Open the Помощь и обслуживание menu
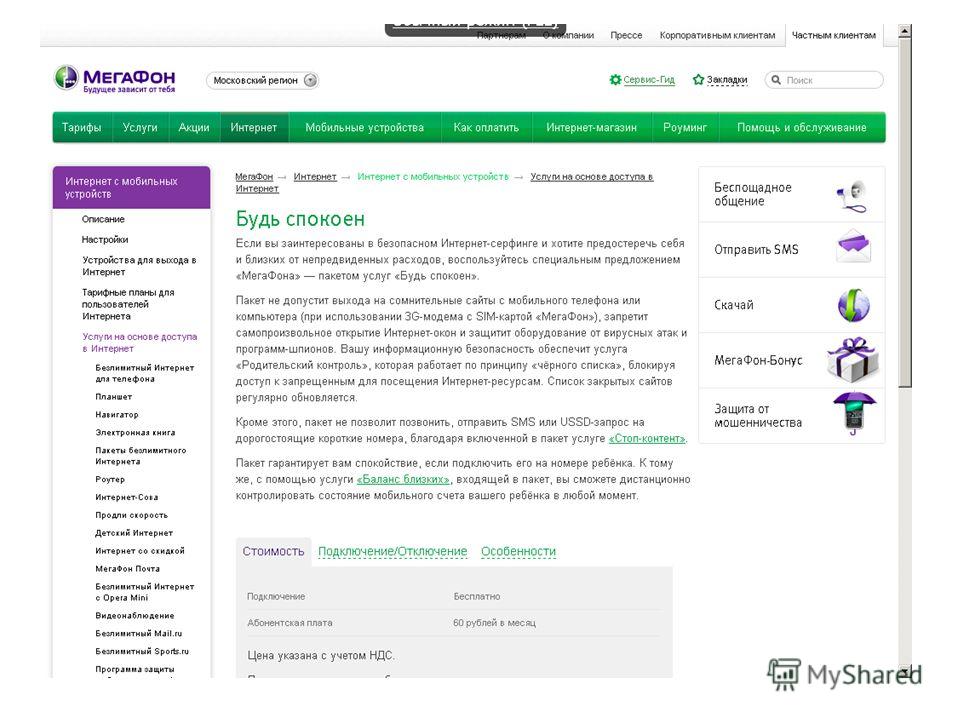Viewport: 960px width, 720px height. [801, 127]
